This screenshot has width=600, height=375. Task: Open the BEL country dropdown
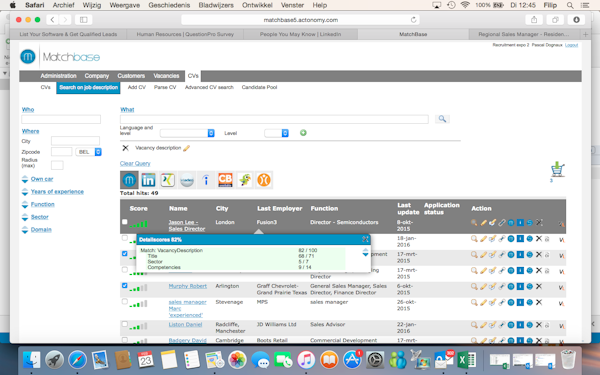88,152
